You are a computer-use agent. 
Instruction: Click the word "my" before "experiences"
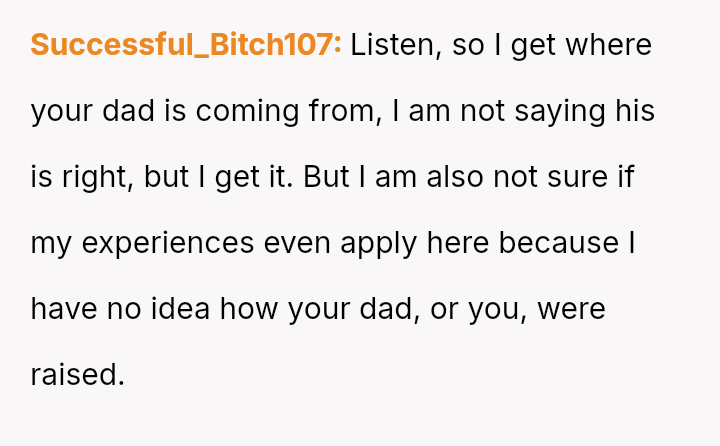50,243
